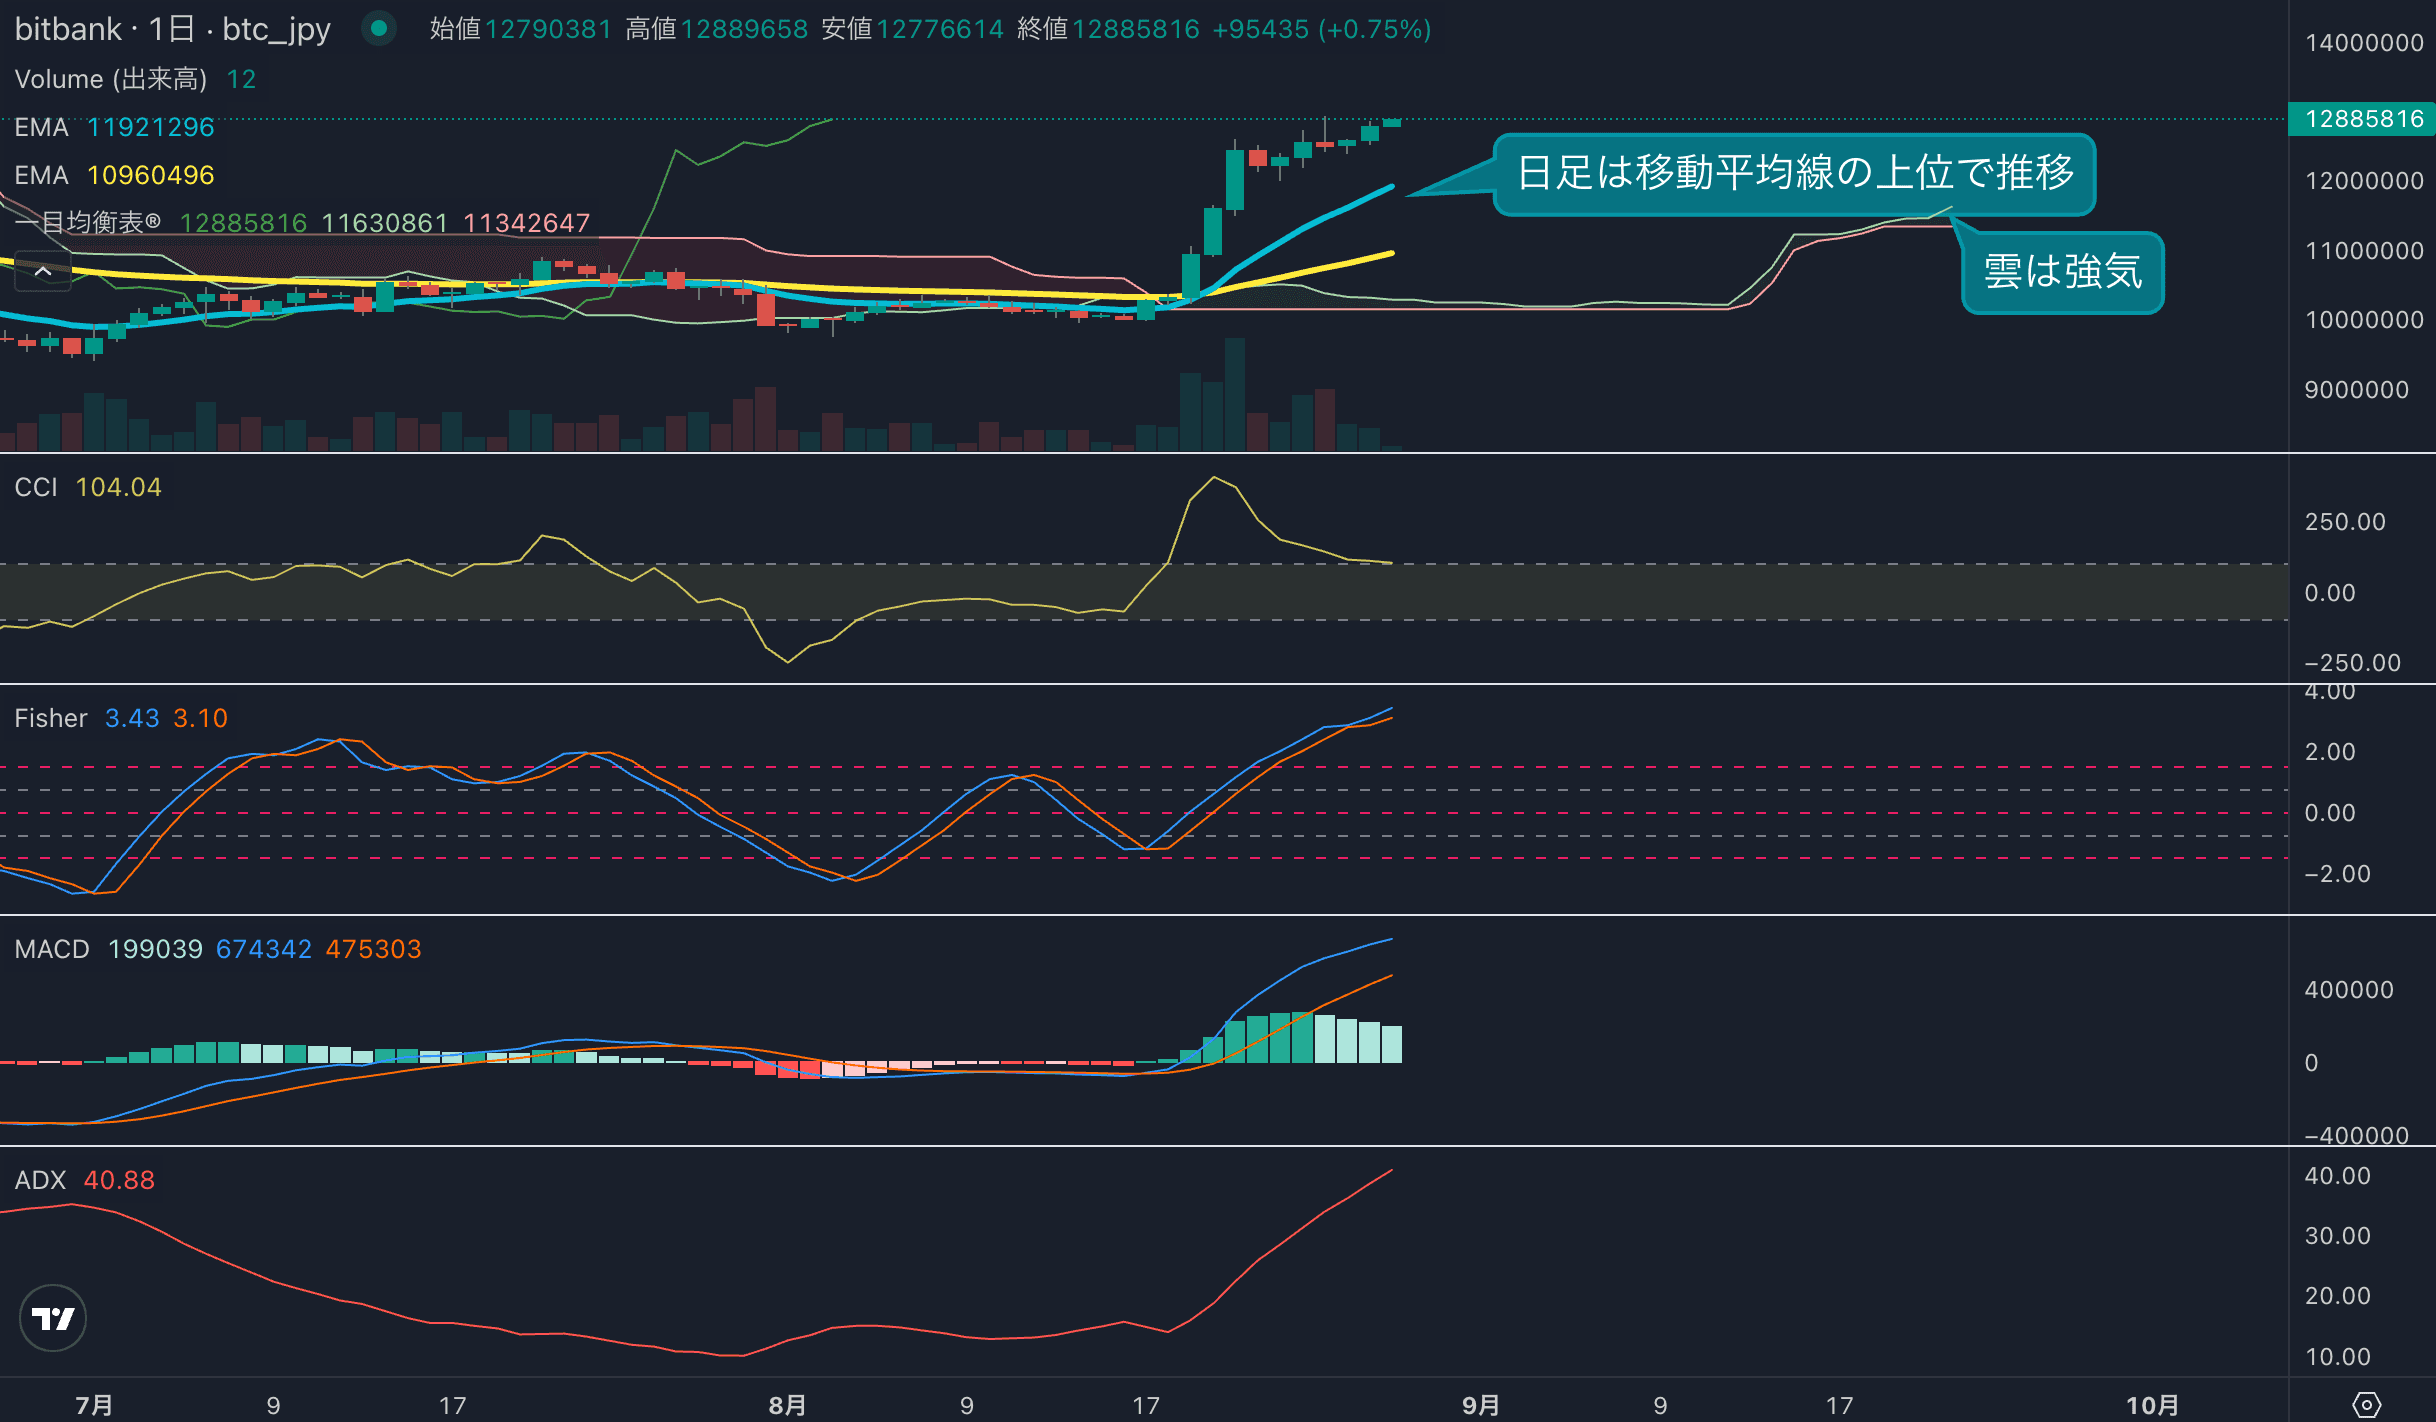Click the 8月 label on time axis

(787, 1405)
